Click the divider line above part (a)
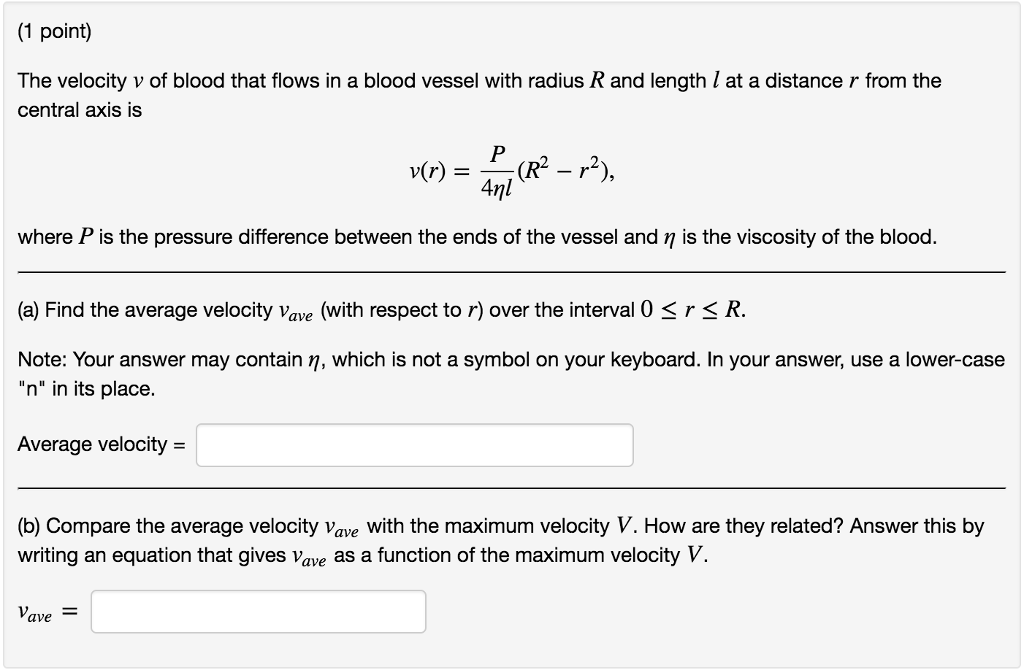Image resolution: width=1024 pixels, height=670 pixels. [x=512, y=269]
